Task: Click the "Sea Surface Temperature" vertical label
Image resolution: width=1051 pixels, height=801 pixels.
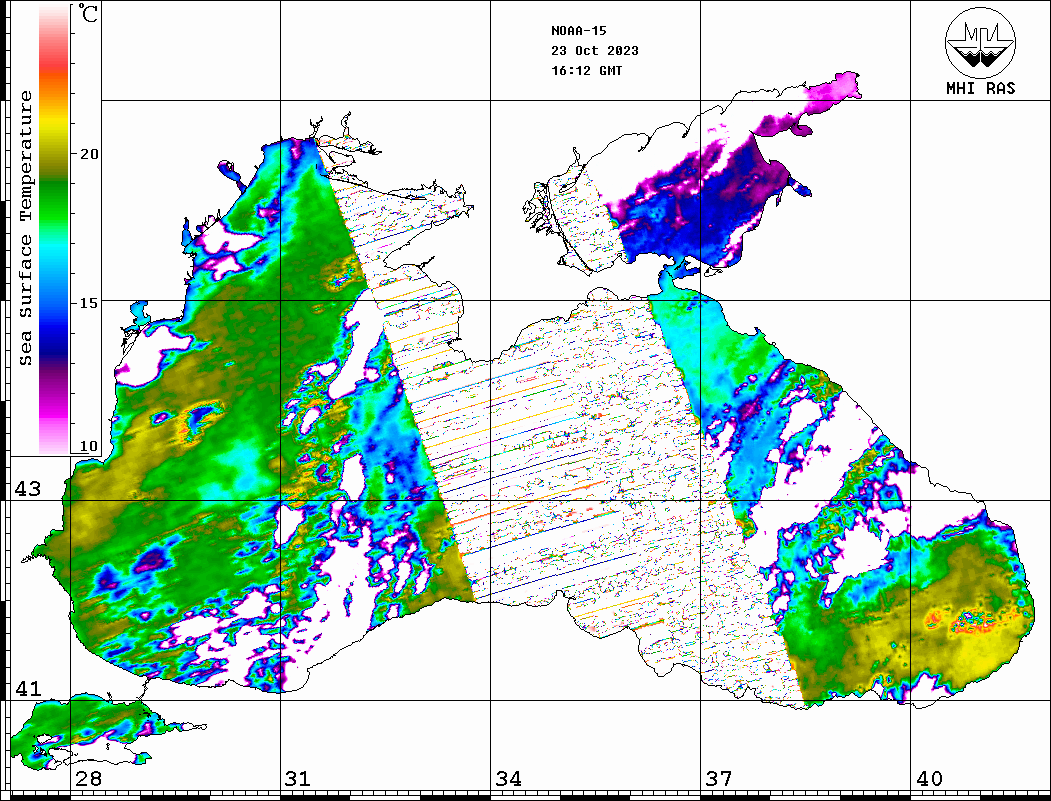Action: [26, 228]
